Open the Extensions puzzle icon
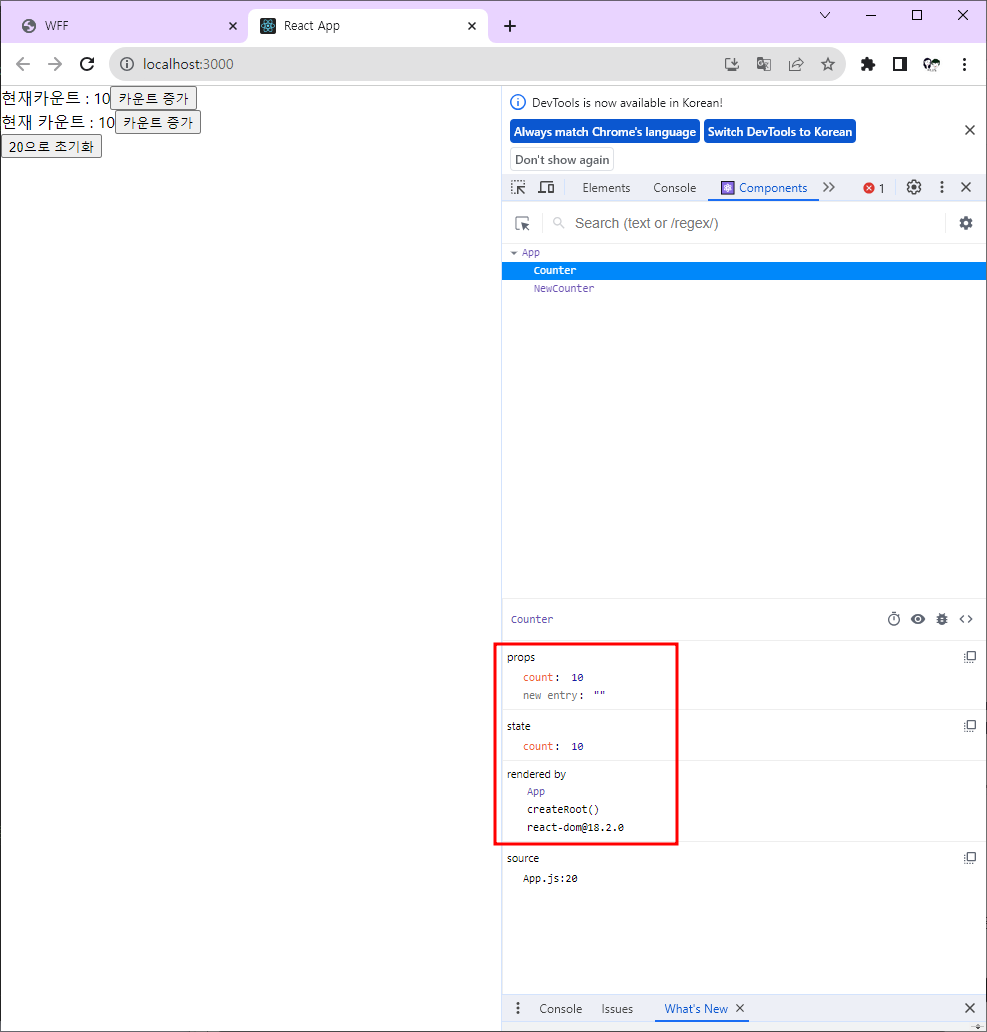987x1032 pixels. click(868, 64)
